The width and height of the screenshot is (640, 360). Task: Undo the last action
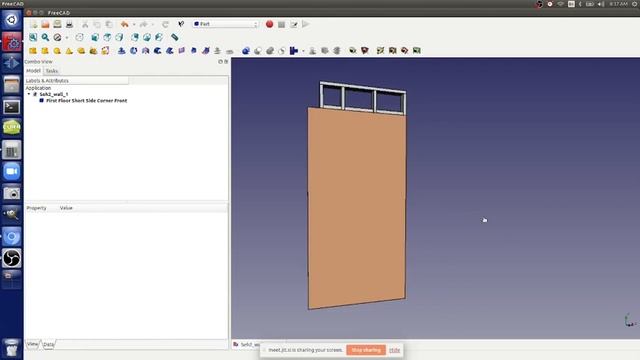click(124, 24)
